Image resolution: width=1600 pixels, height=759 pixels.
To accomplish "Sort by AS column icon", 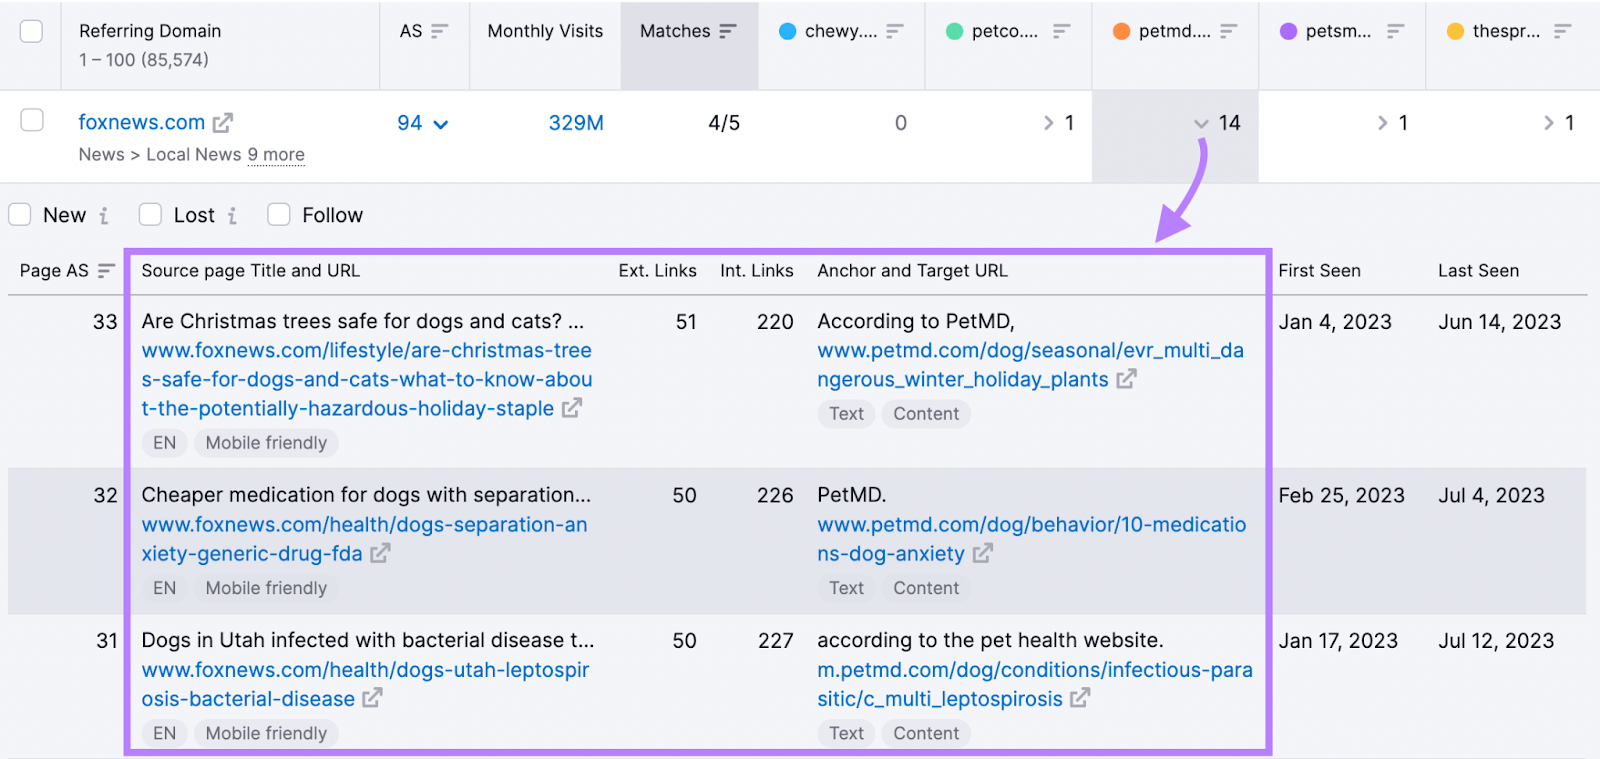I will coord(439,31).
